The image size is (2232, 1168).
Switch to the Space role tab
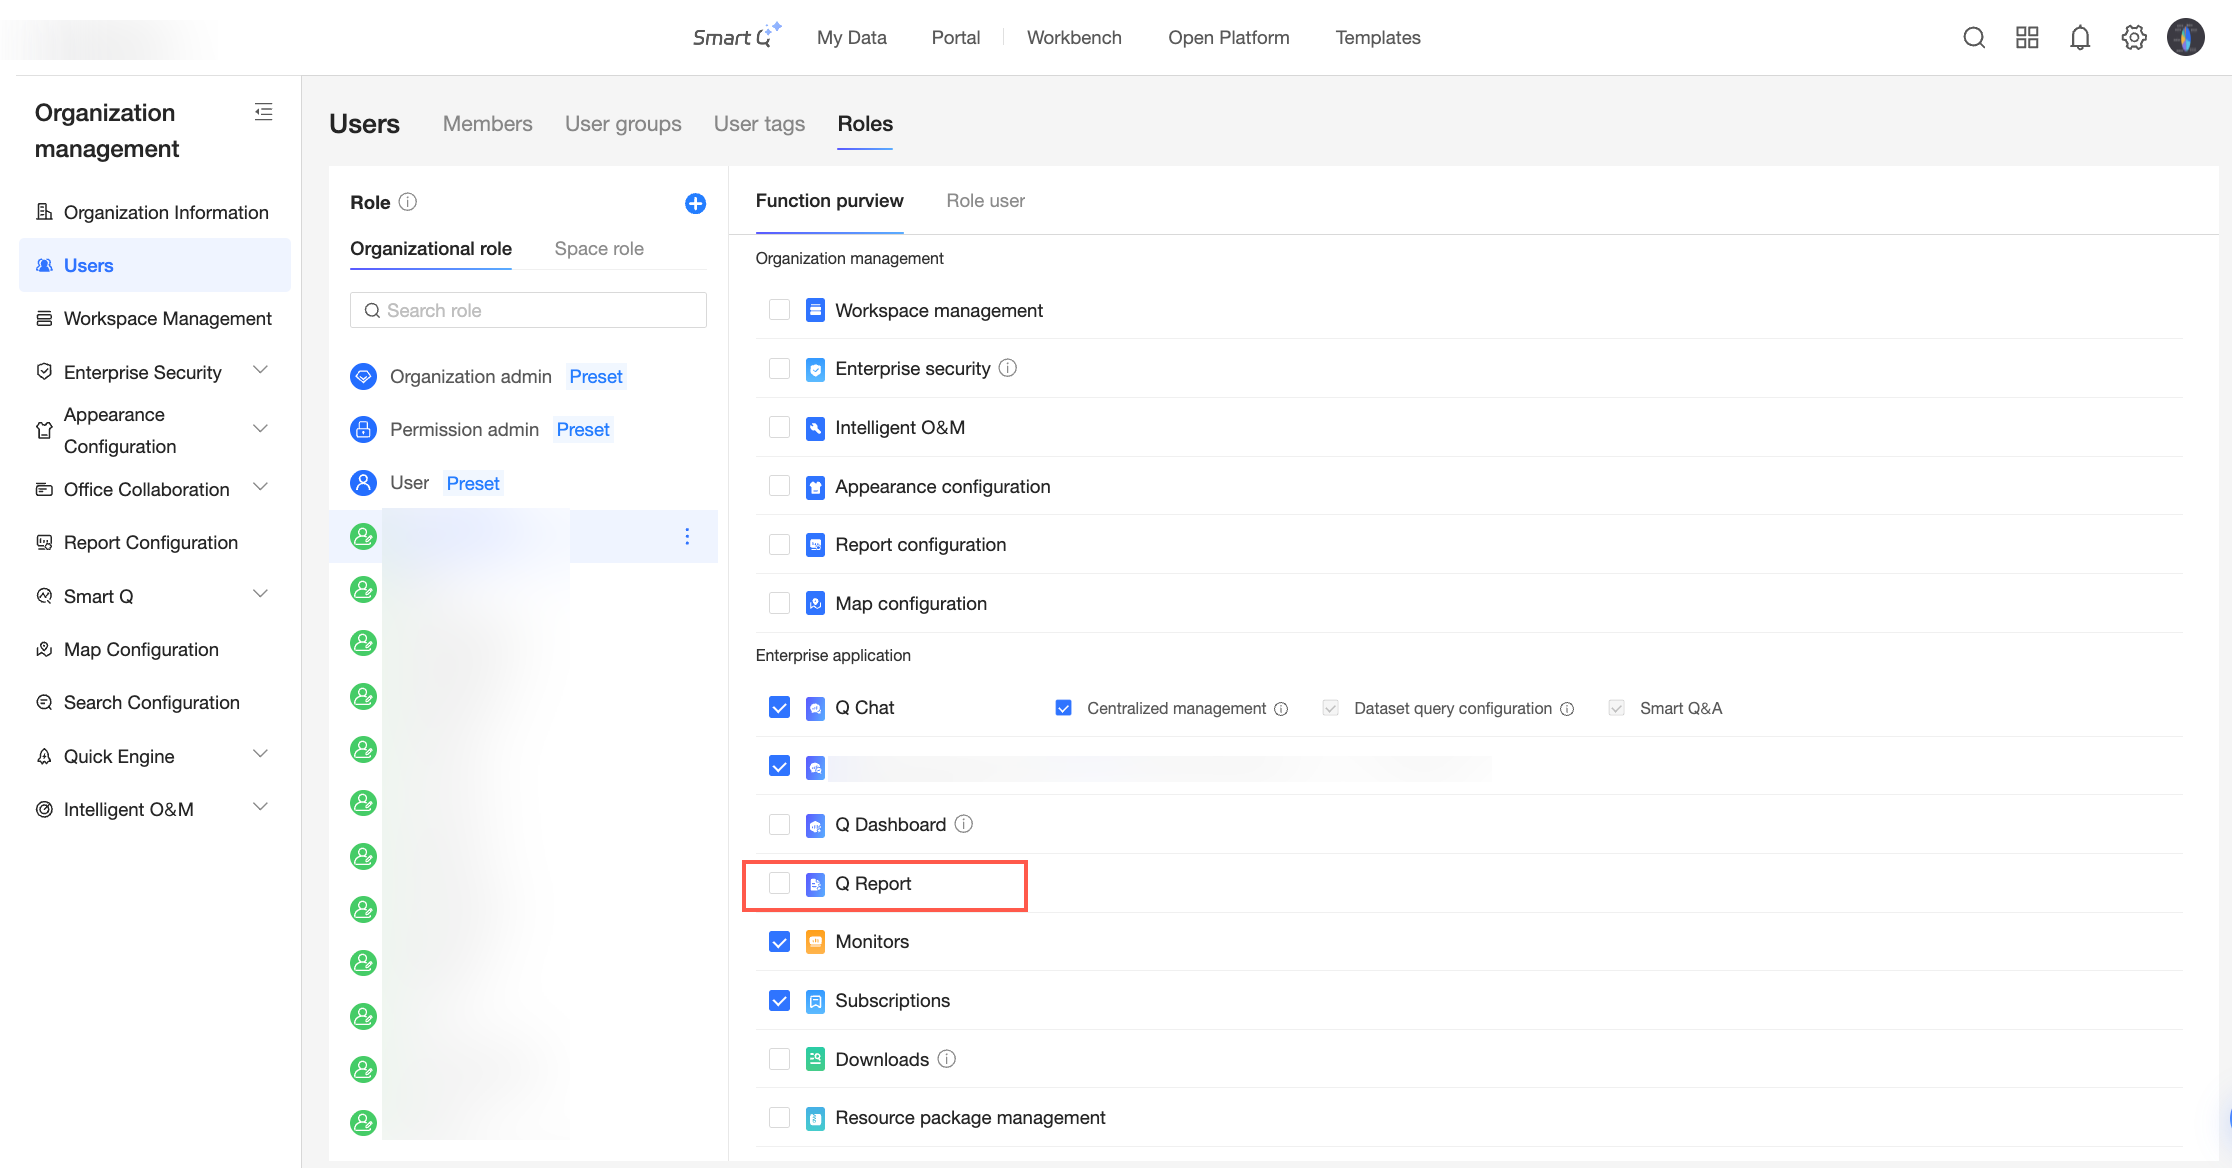(x=599, y=249)
